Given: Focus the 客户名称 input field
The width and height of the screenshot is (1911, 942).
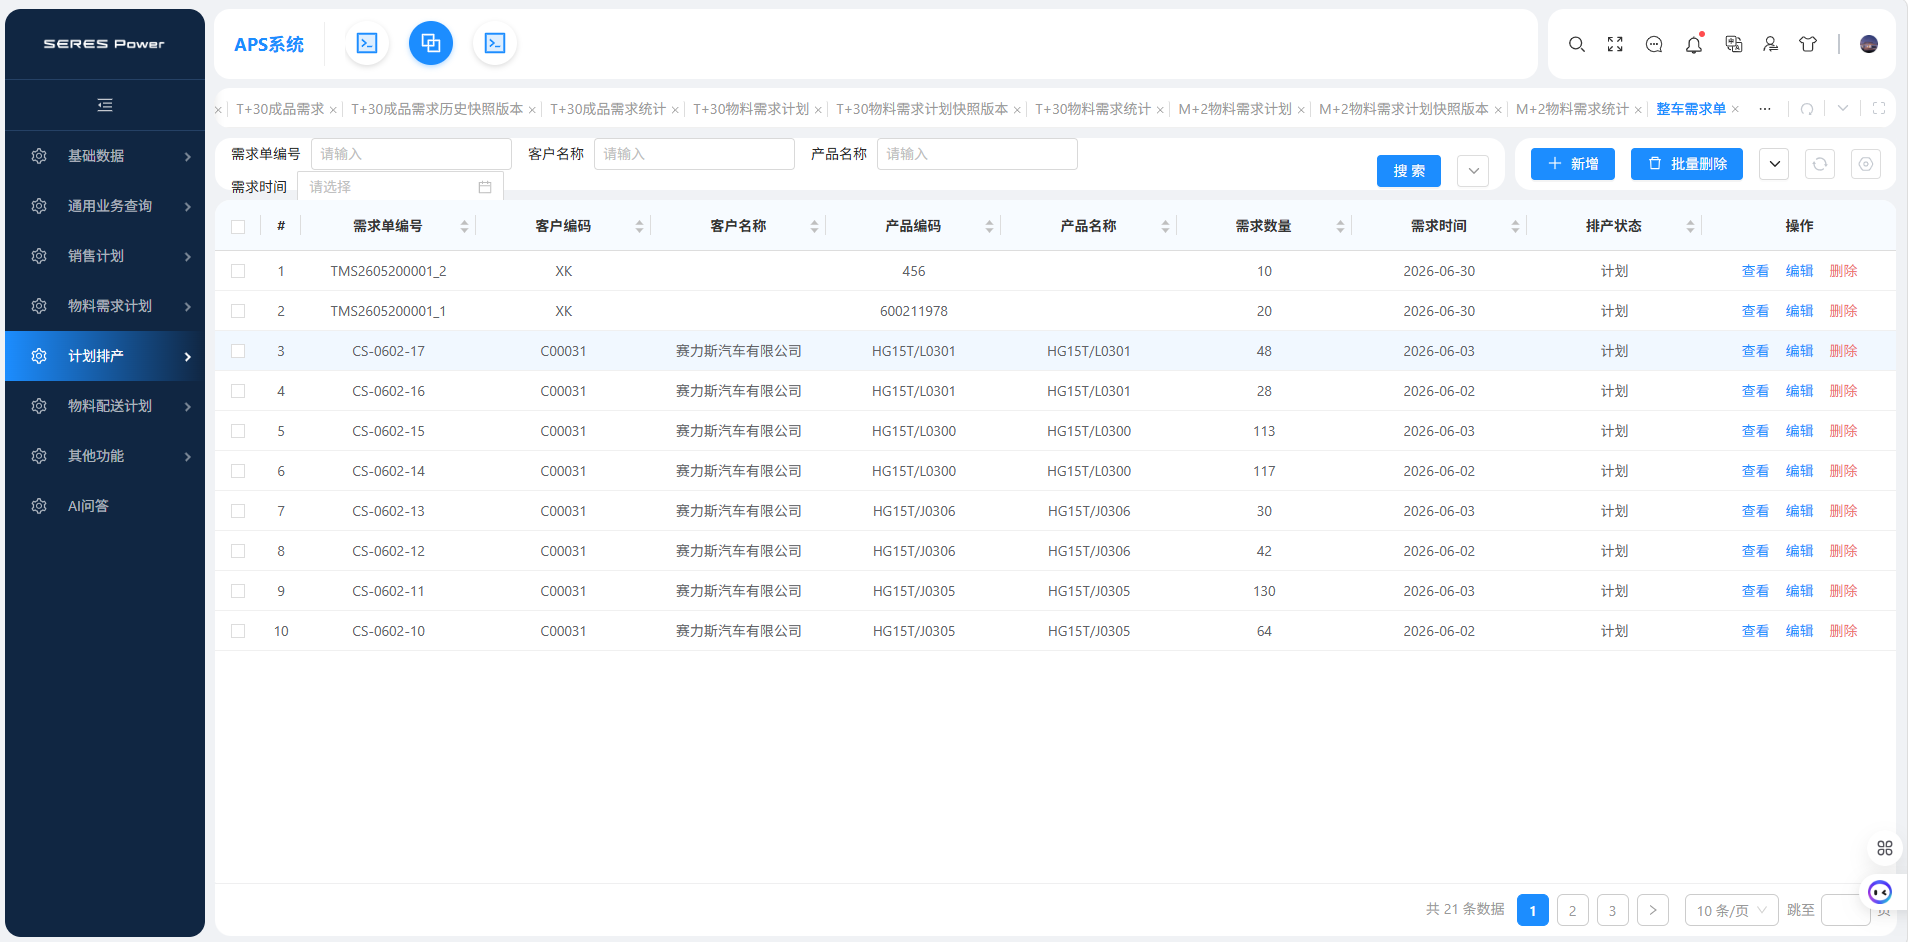Looking at the screenshot, I should pos(694,154).
